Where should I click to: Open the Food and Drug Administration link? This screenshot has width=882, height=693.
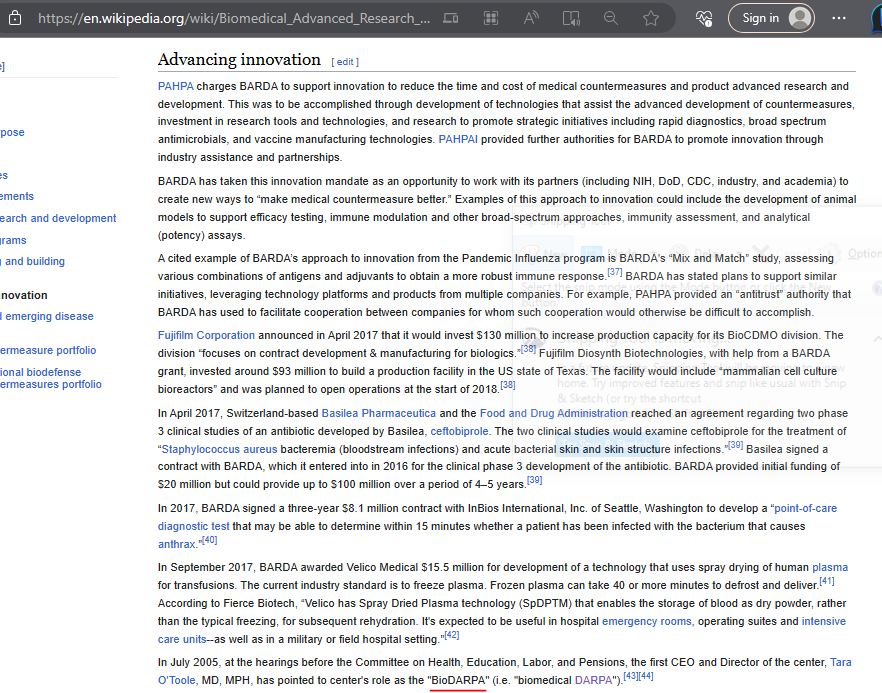[554, 413]
